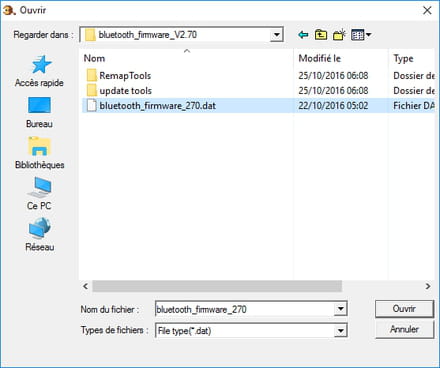Close the Ouvrir dialog
Viewport: 440px width, 368px height.
click(x=427, y=10)
